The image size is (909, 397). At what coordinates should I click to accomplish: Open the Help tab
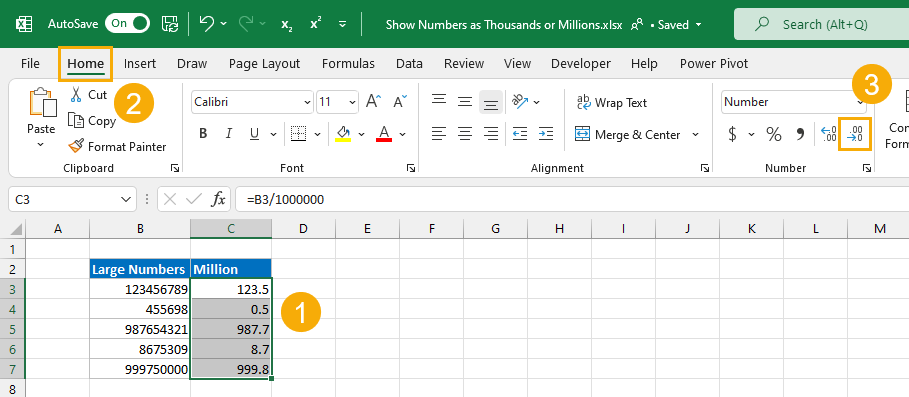[644, 64]
